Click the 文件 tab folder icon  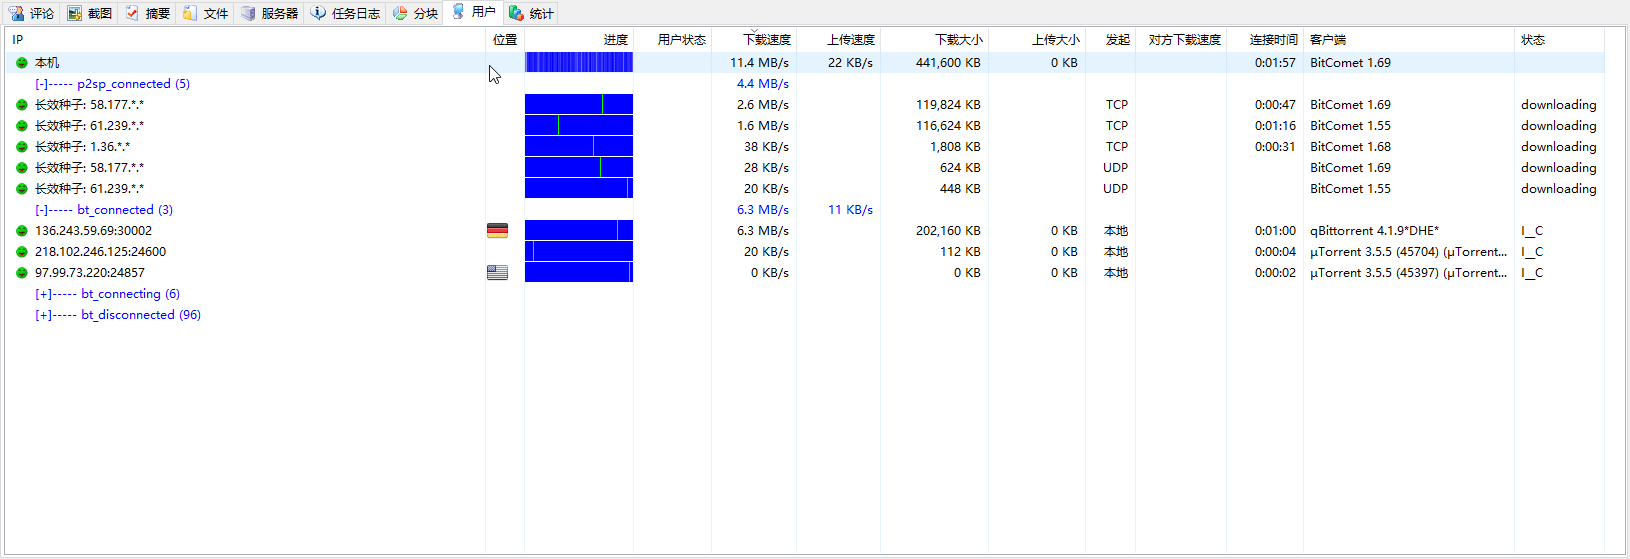point(190,13)
